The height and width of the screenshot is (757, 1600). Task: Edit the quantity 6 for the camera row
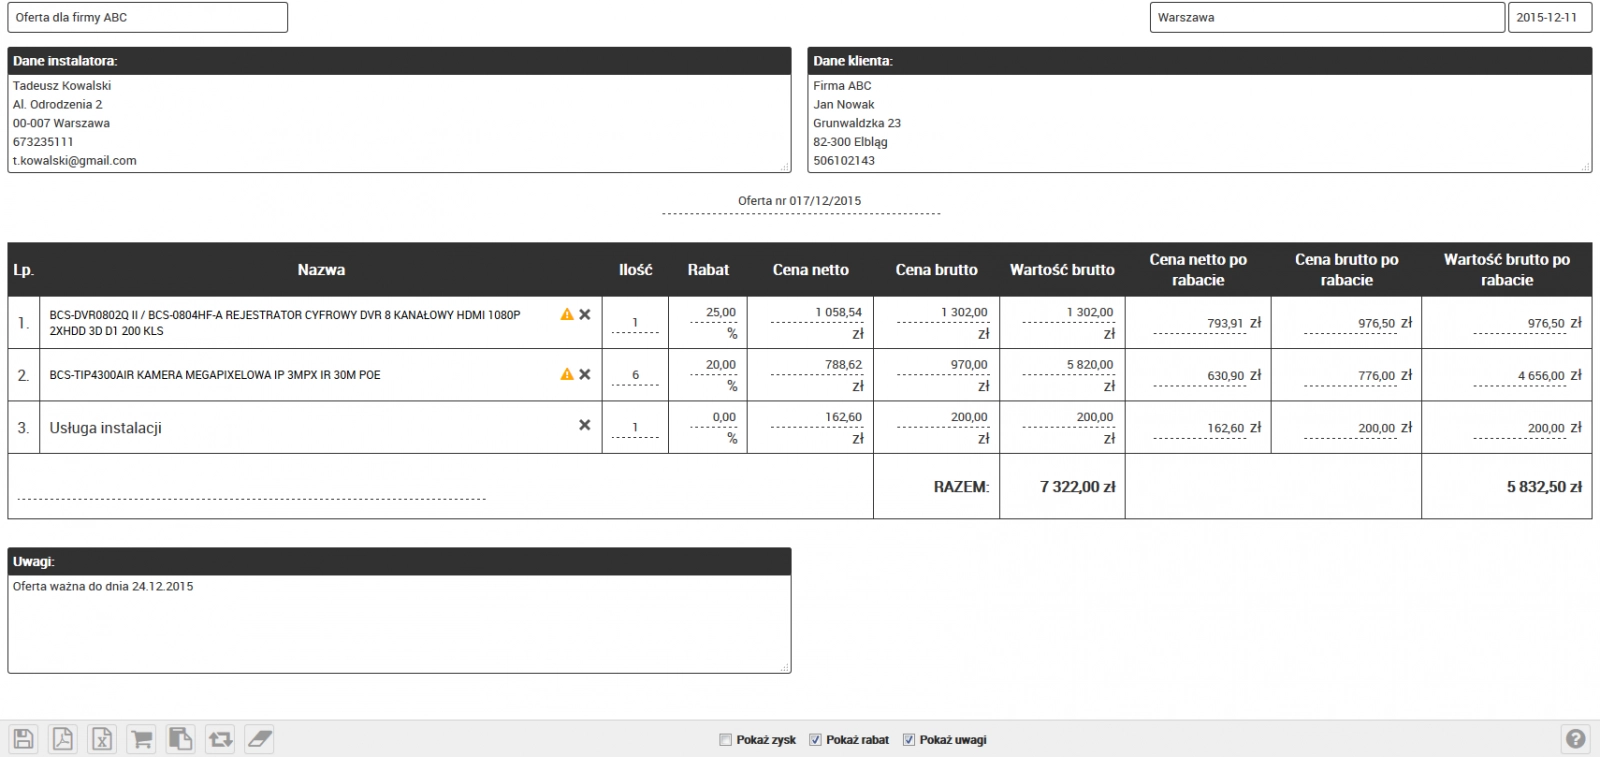pos(635,376)
